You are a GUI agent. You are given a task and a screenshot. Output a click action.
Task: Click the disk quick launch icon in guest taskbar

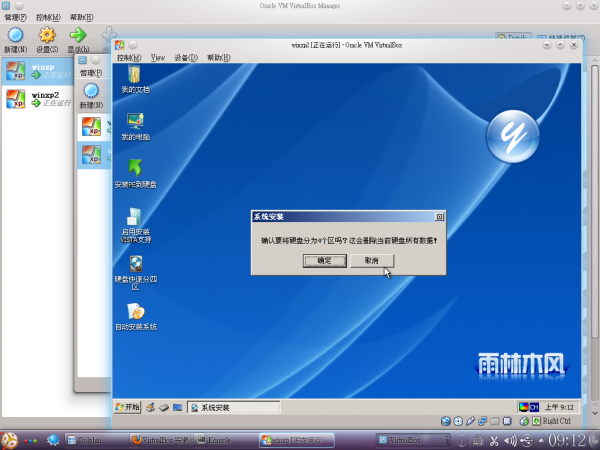coord(164,408)
